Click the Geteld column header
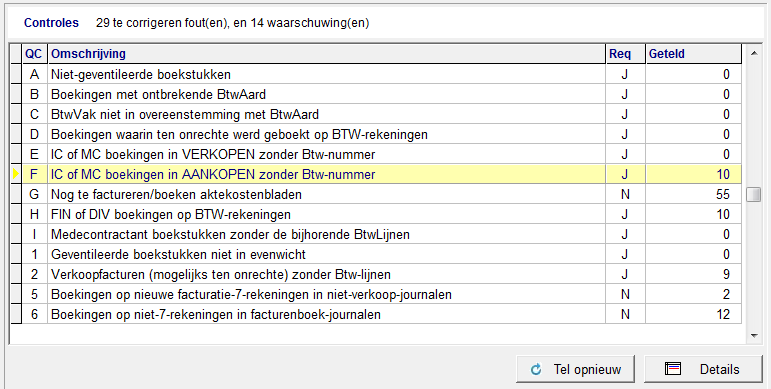This screenshot has height=389, width=771. 693,54
